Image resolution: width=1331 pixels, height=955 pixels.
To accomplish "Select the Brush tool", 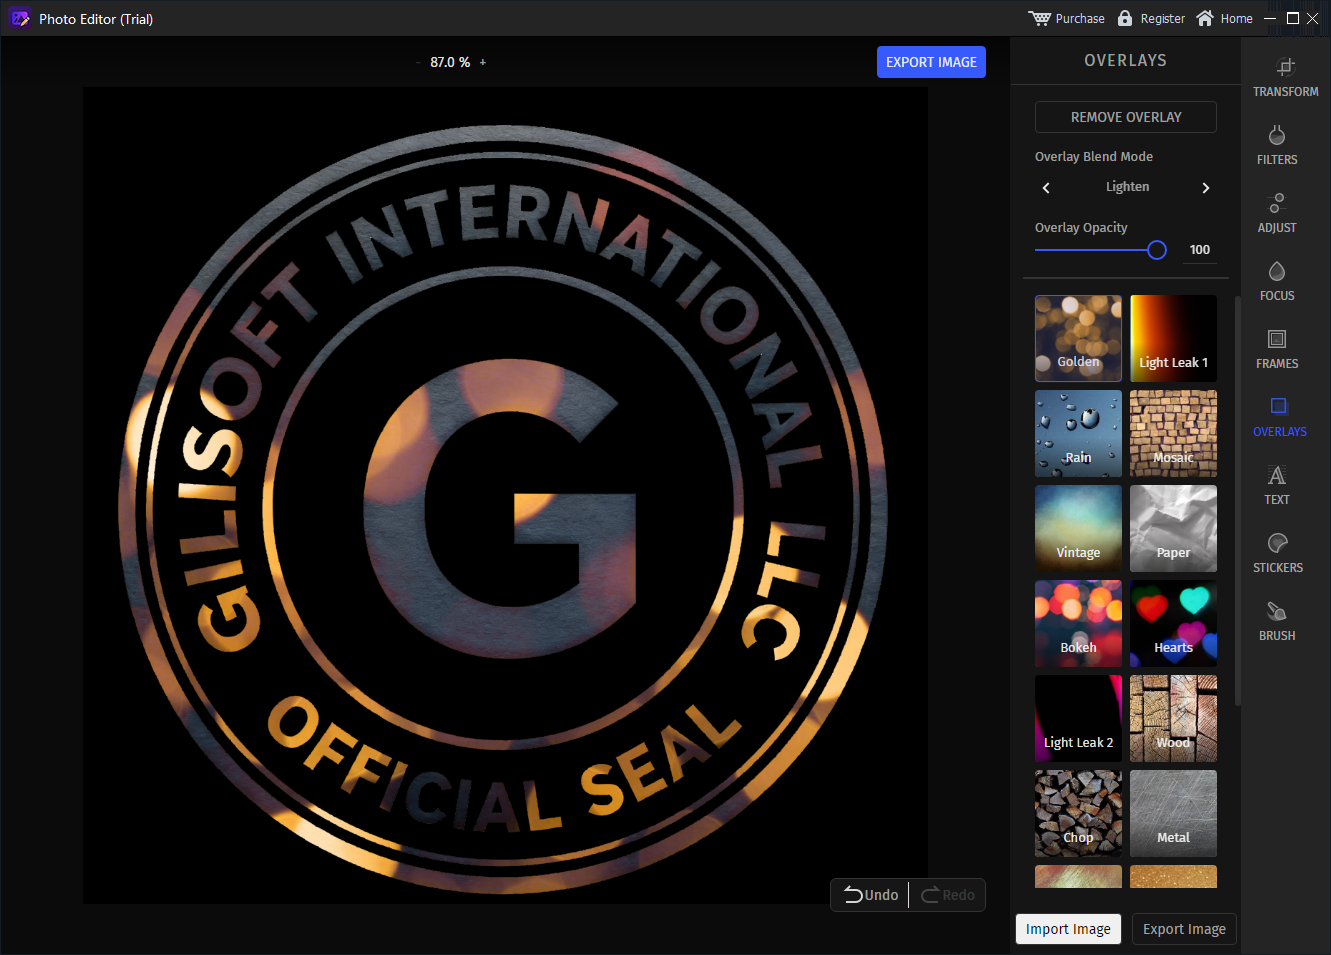I will [1277, 621].
